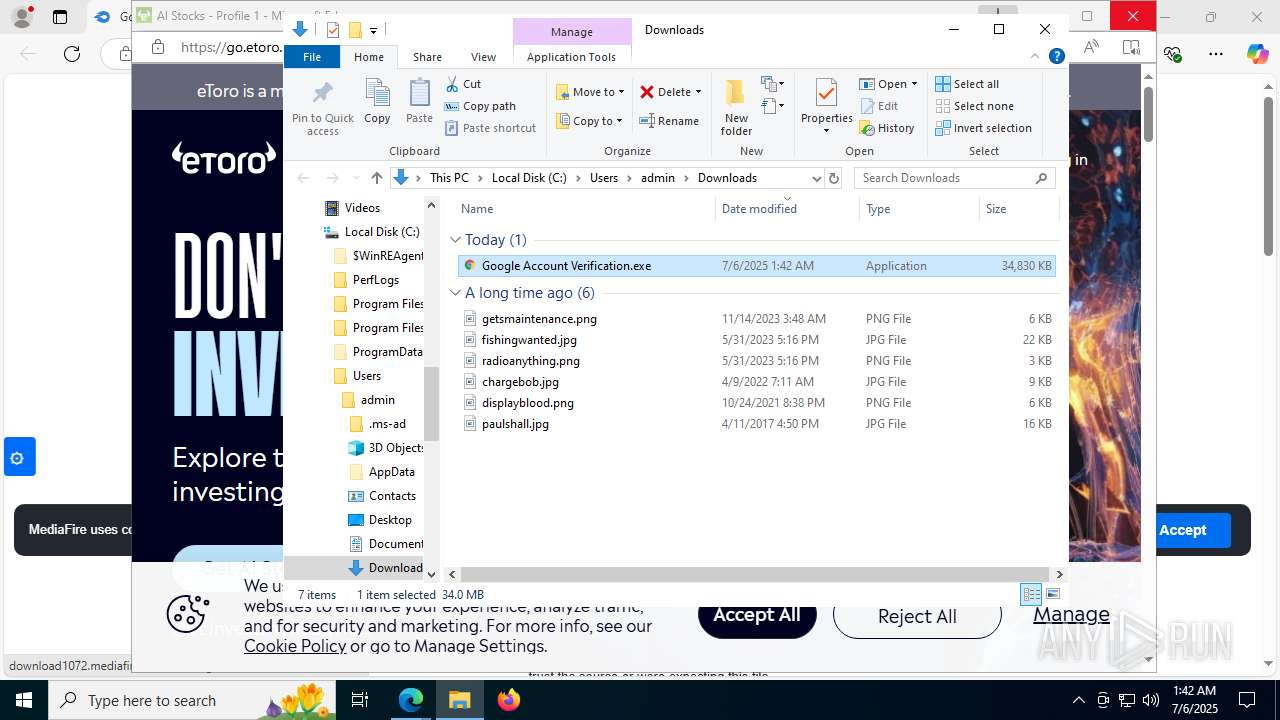The height and width of the screenshot is (720, 1280).
Task: Open the Manage cookie settings link
Action: click(1071, 614)
